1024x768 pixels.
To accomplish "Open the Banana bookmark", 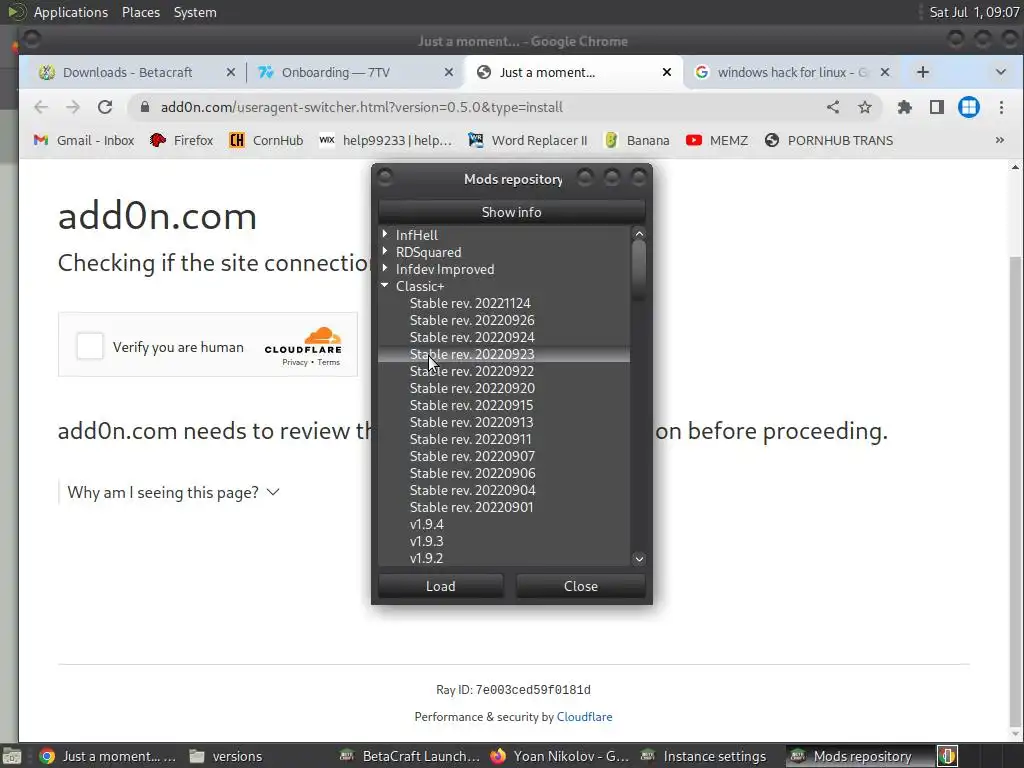I will pos(637,140).
